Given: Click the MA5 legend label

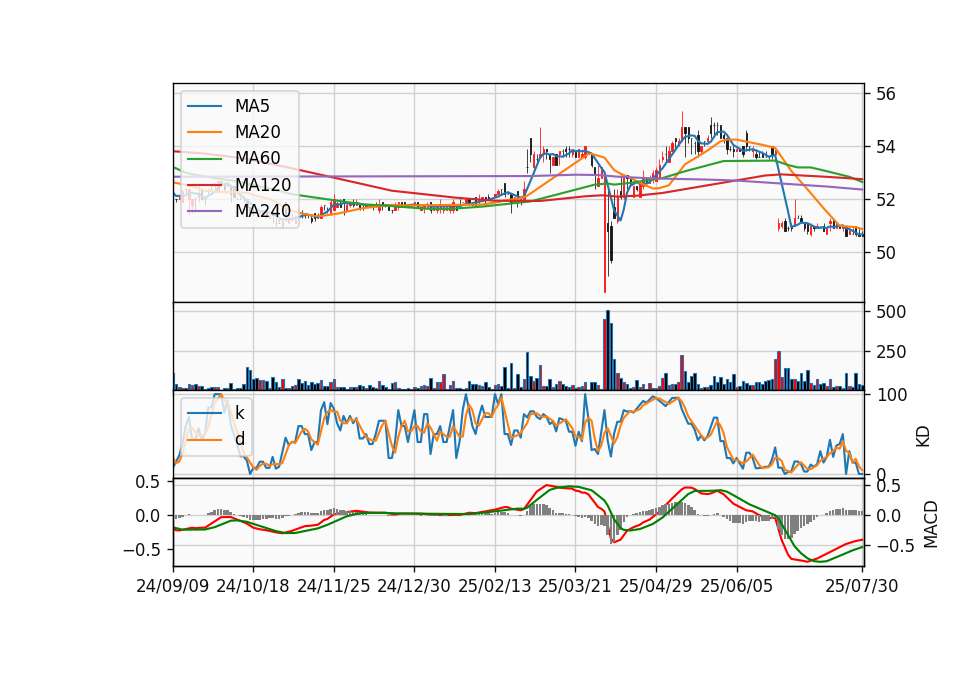Looking at the screenshot, I should tap(252, 106).
